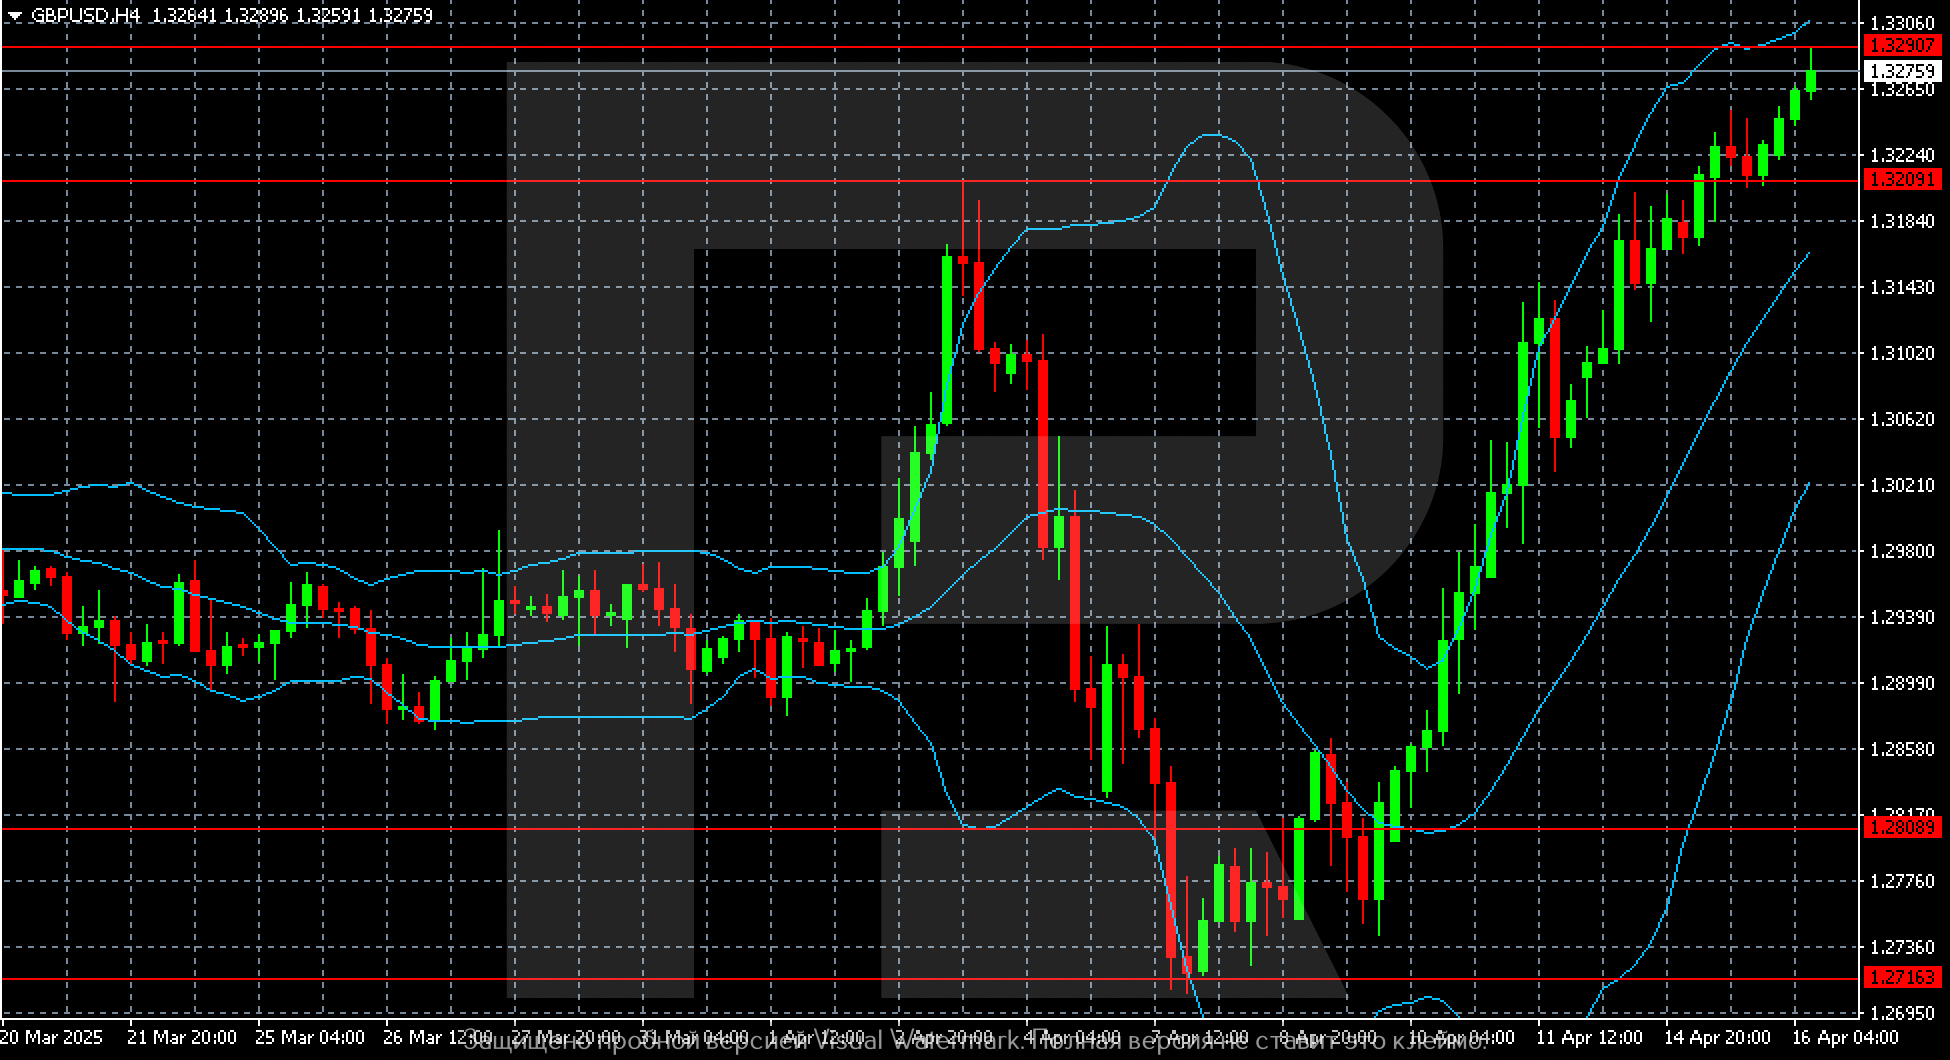
Task: Click the latest green candle at far right
Action: [1811, 80]
